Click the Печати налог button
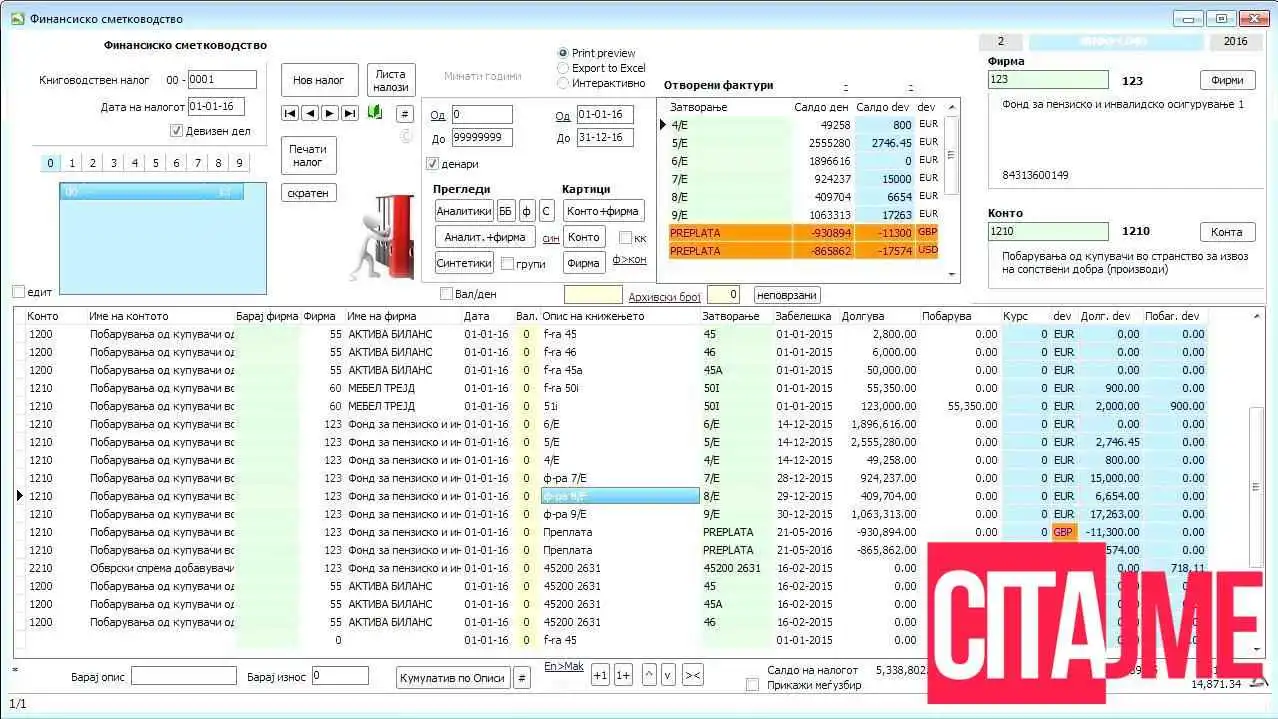 tap(308, 155)
